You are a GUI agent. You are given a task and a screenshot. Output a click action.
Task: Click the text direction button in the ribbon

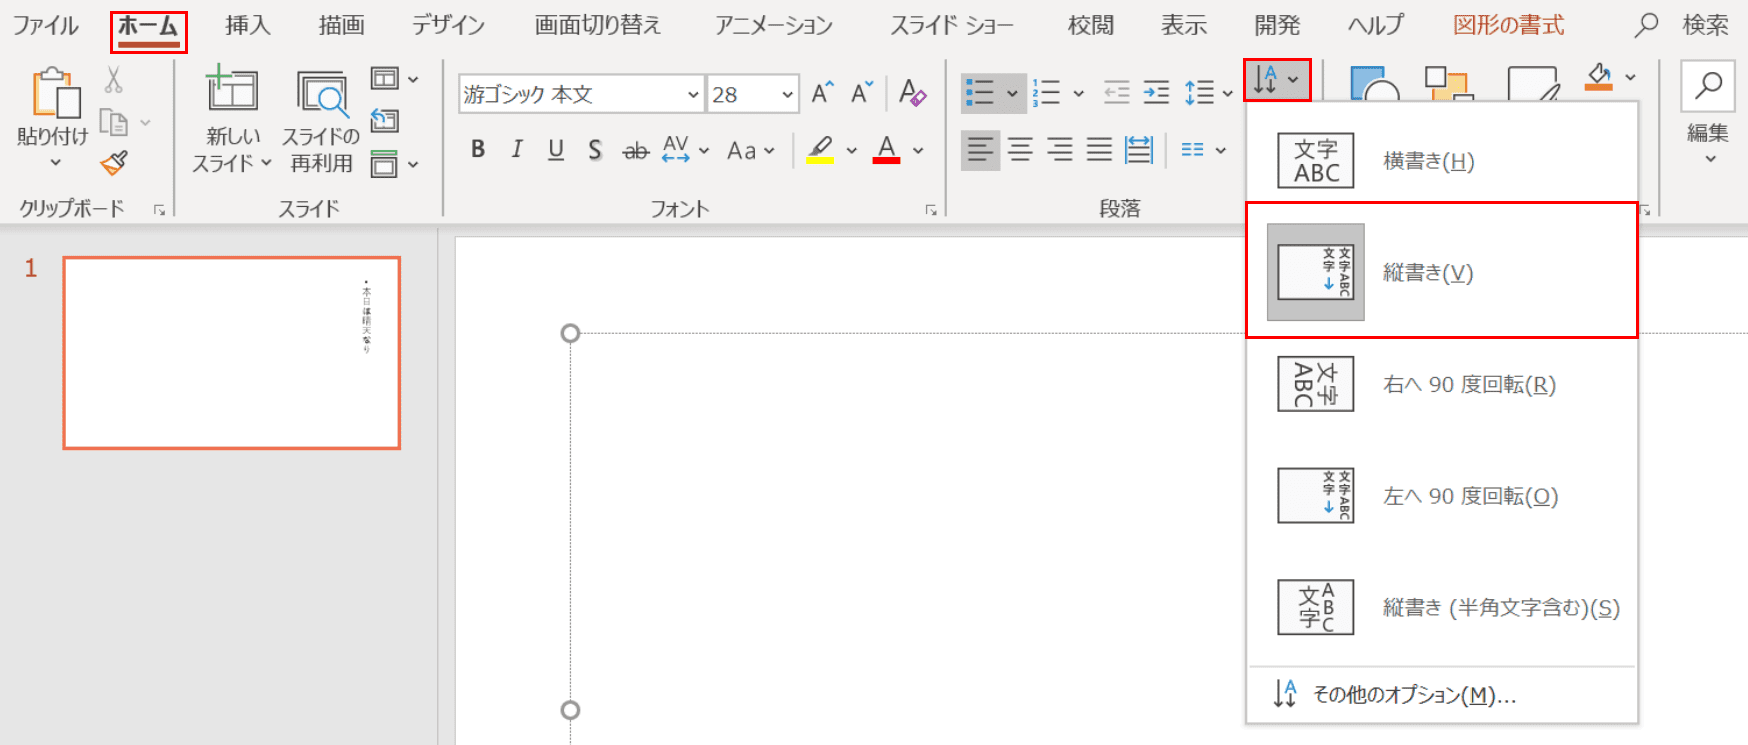(x=1277, y=79)
